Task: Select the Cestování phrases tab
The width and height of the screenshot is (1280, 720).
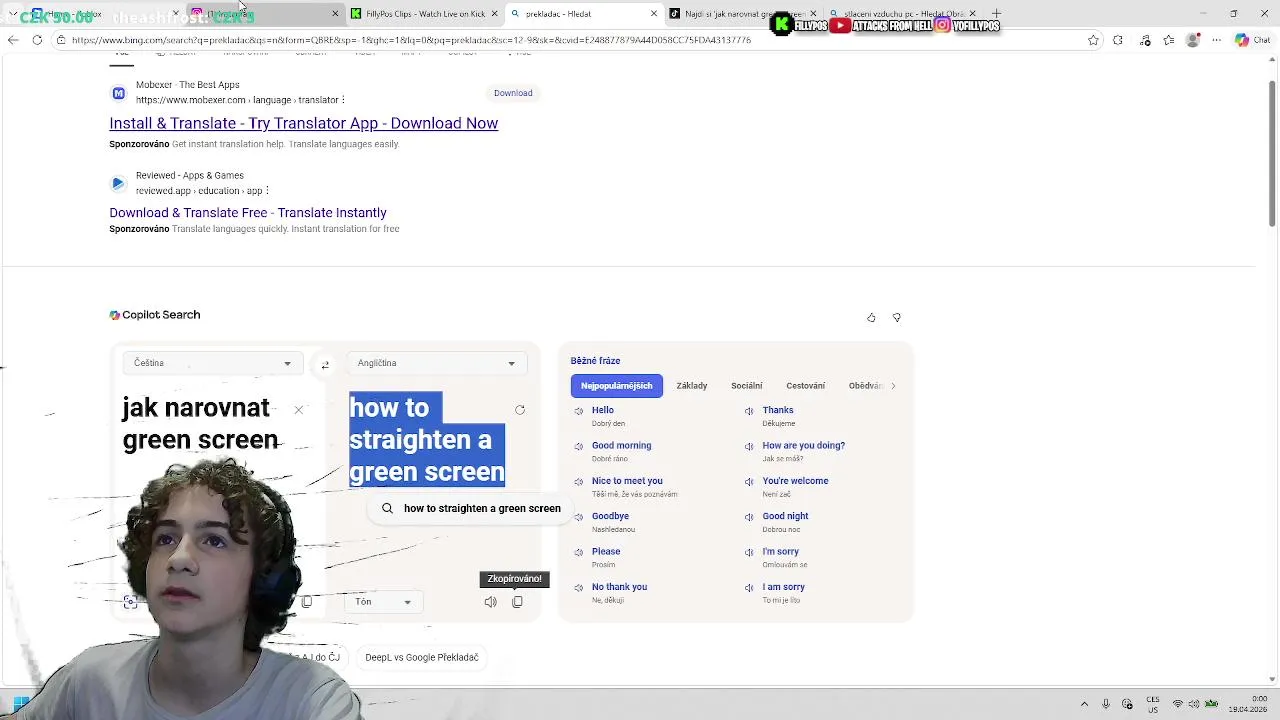Action: (x=805, y=386)
